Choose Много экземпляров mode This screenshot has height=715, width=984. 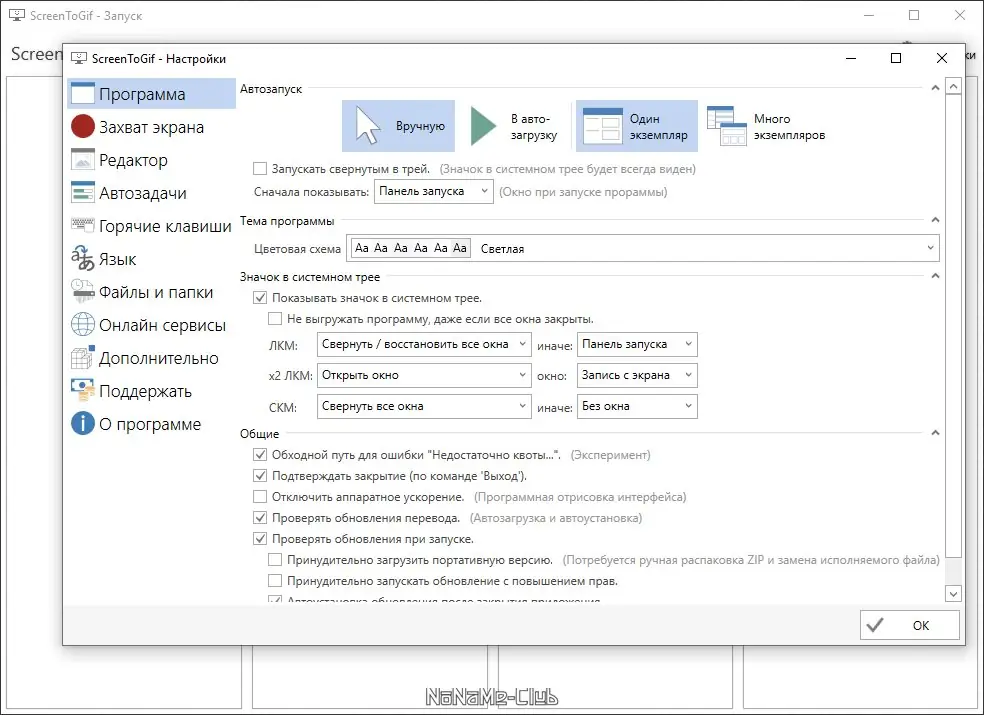coord(766,126)
